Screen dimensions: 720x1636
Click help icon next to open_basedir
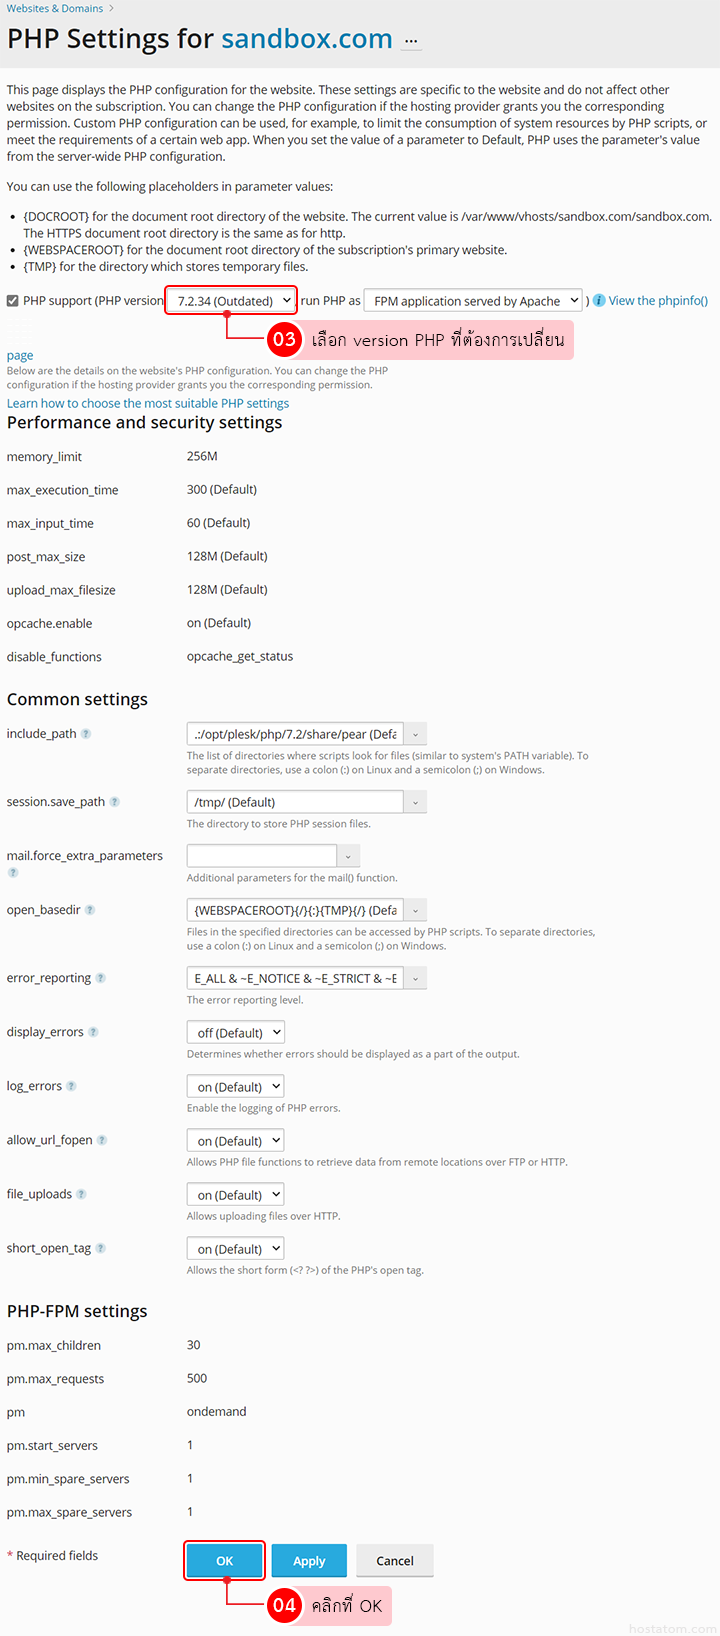(90, 910)
